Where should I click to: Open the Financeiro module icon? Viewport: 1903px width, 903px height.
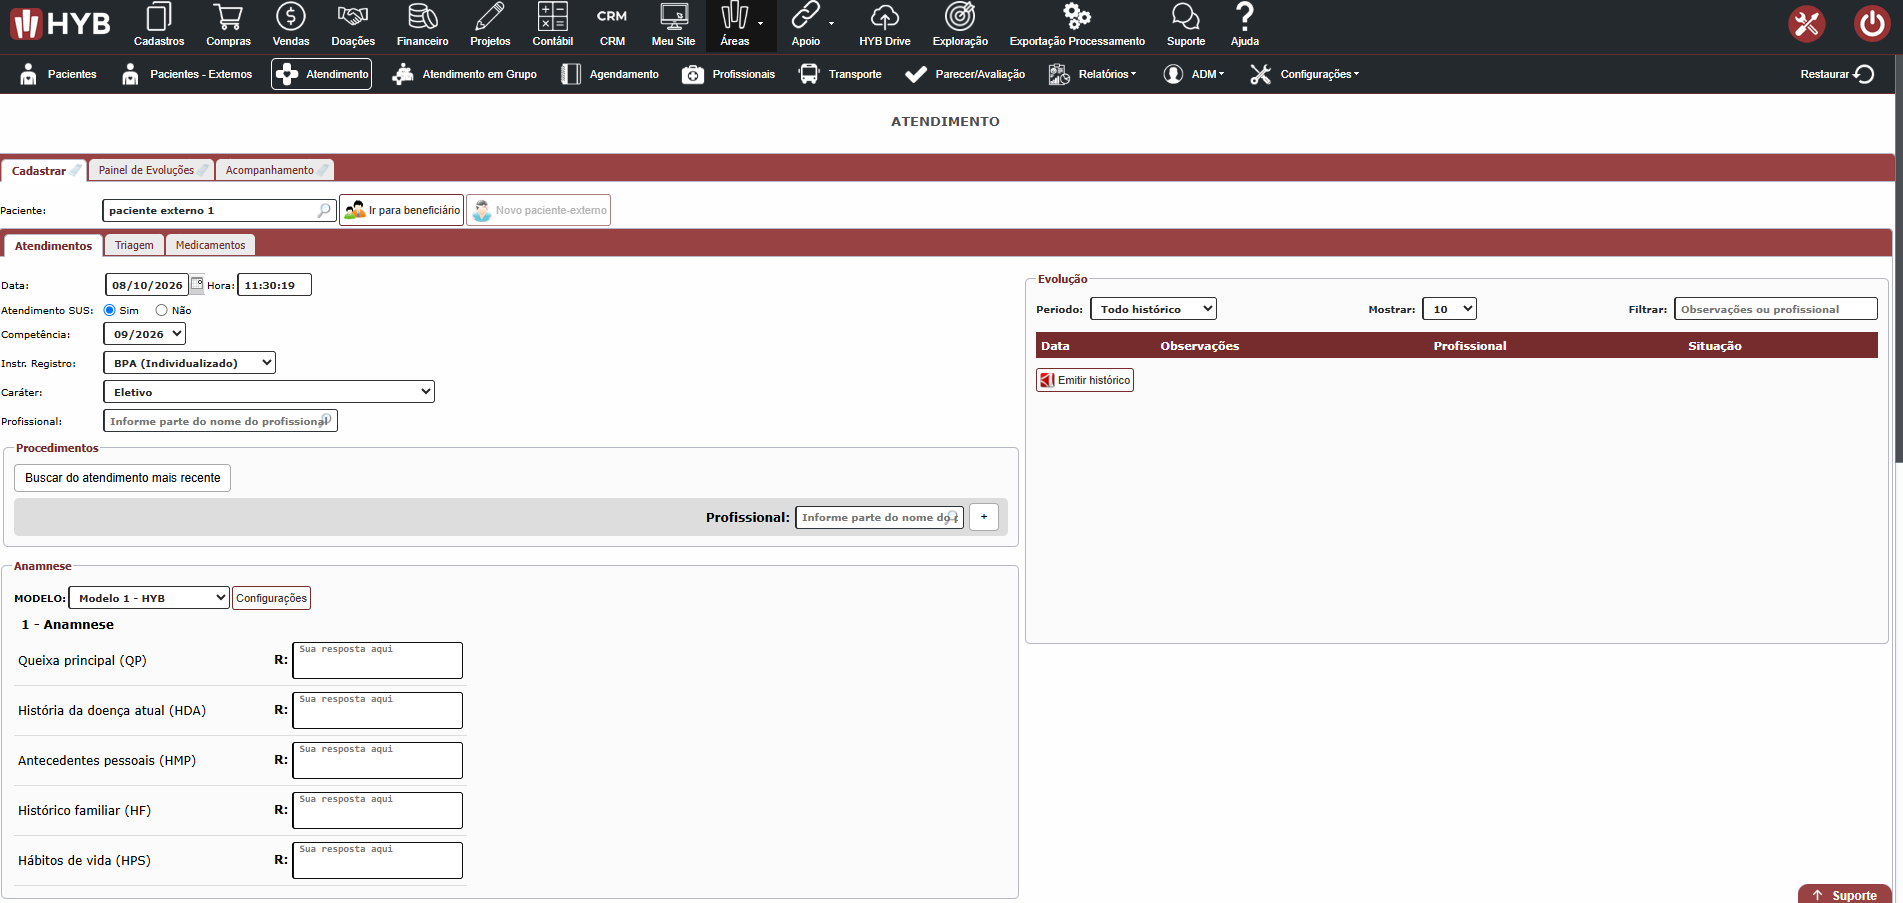coord(422,16)
